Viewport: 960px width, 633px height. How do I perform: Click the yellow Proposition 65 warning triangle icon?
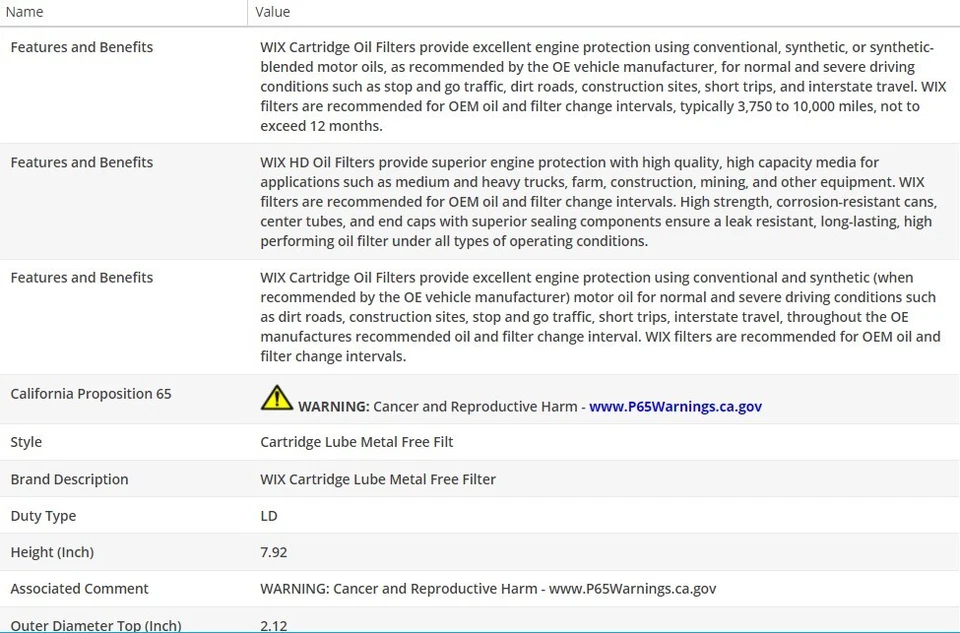(x=277, y=398)
